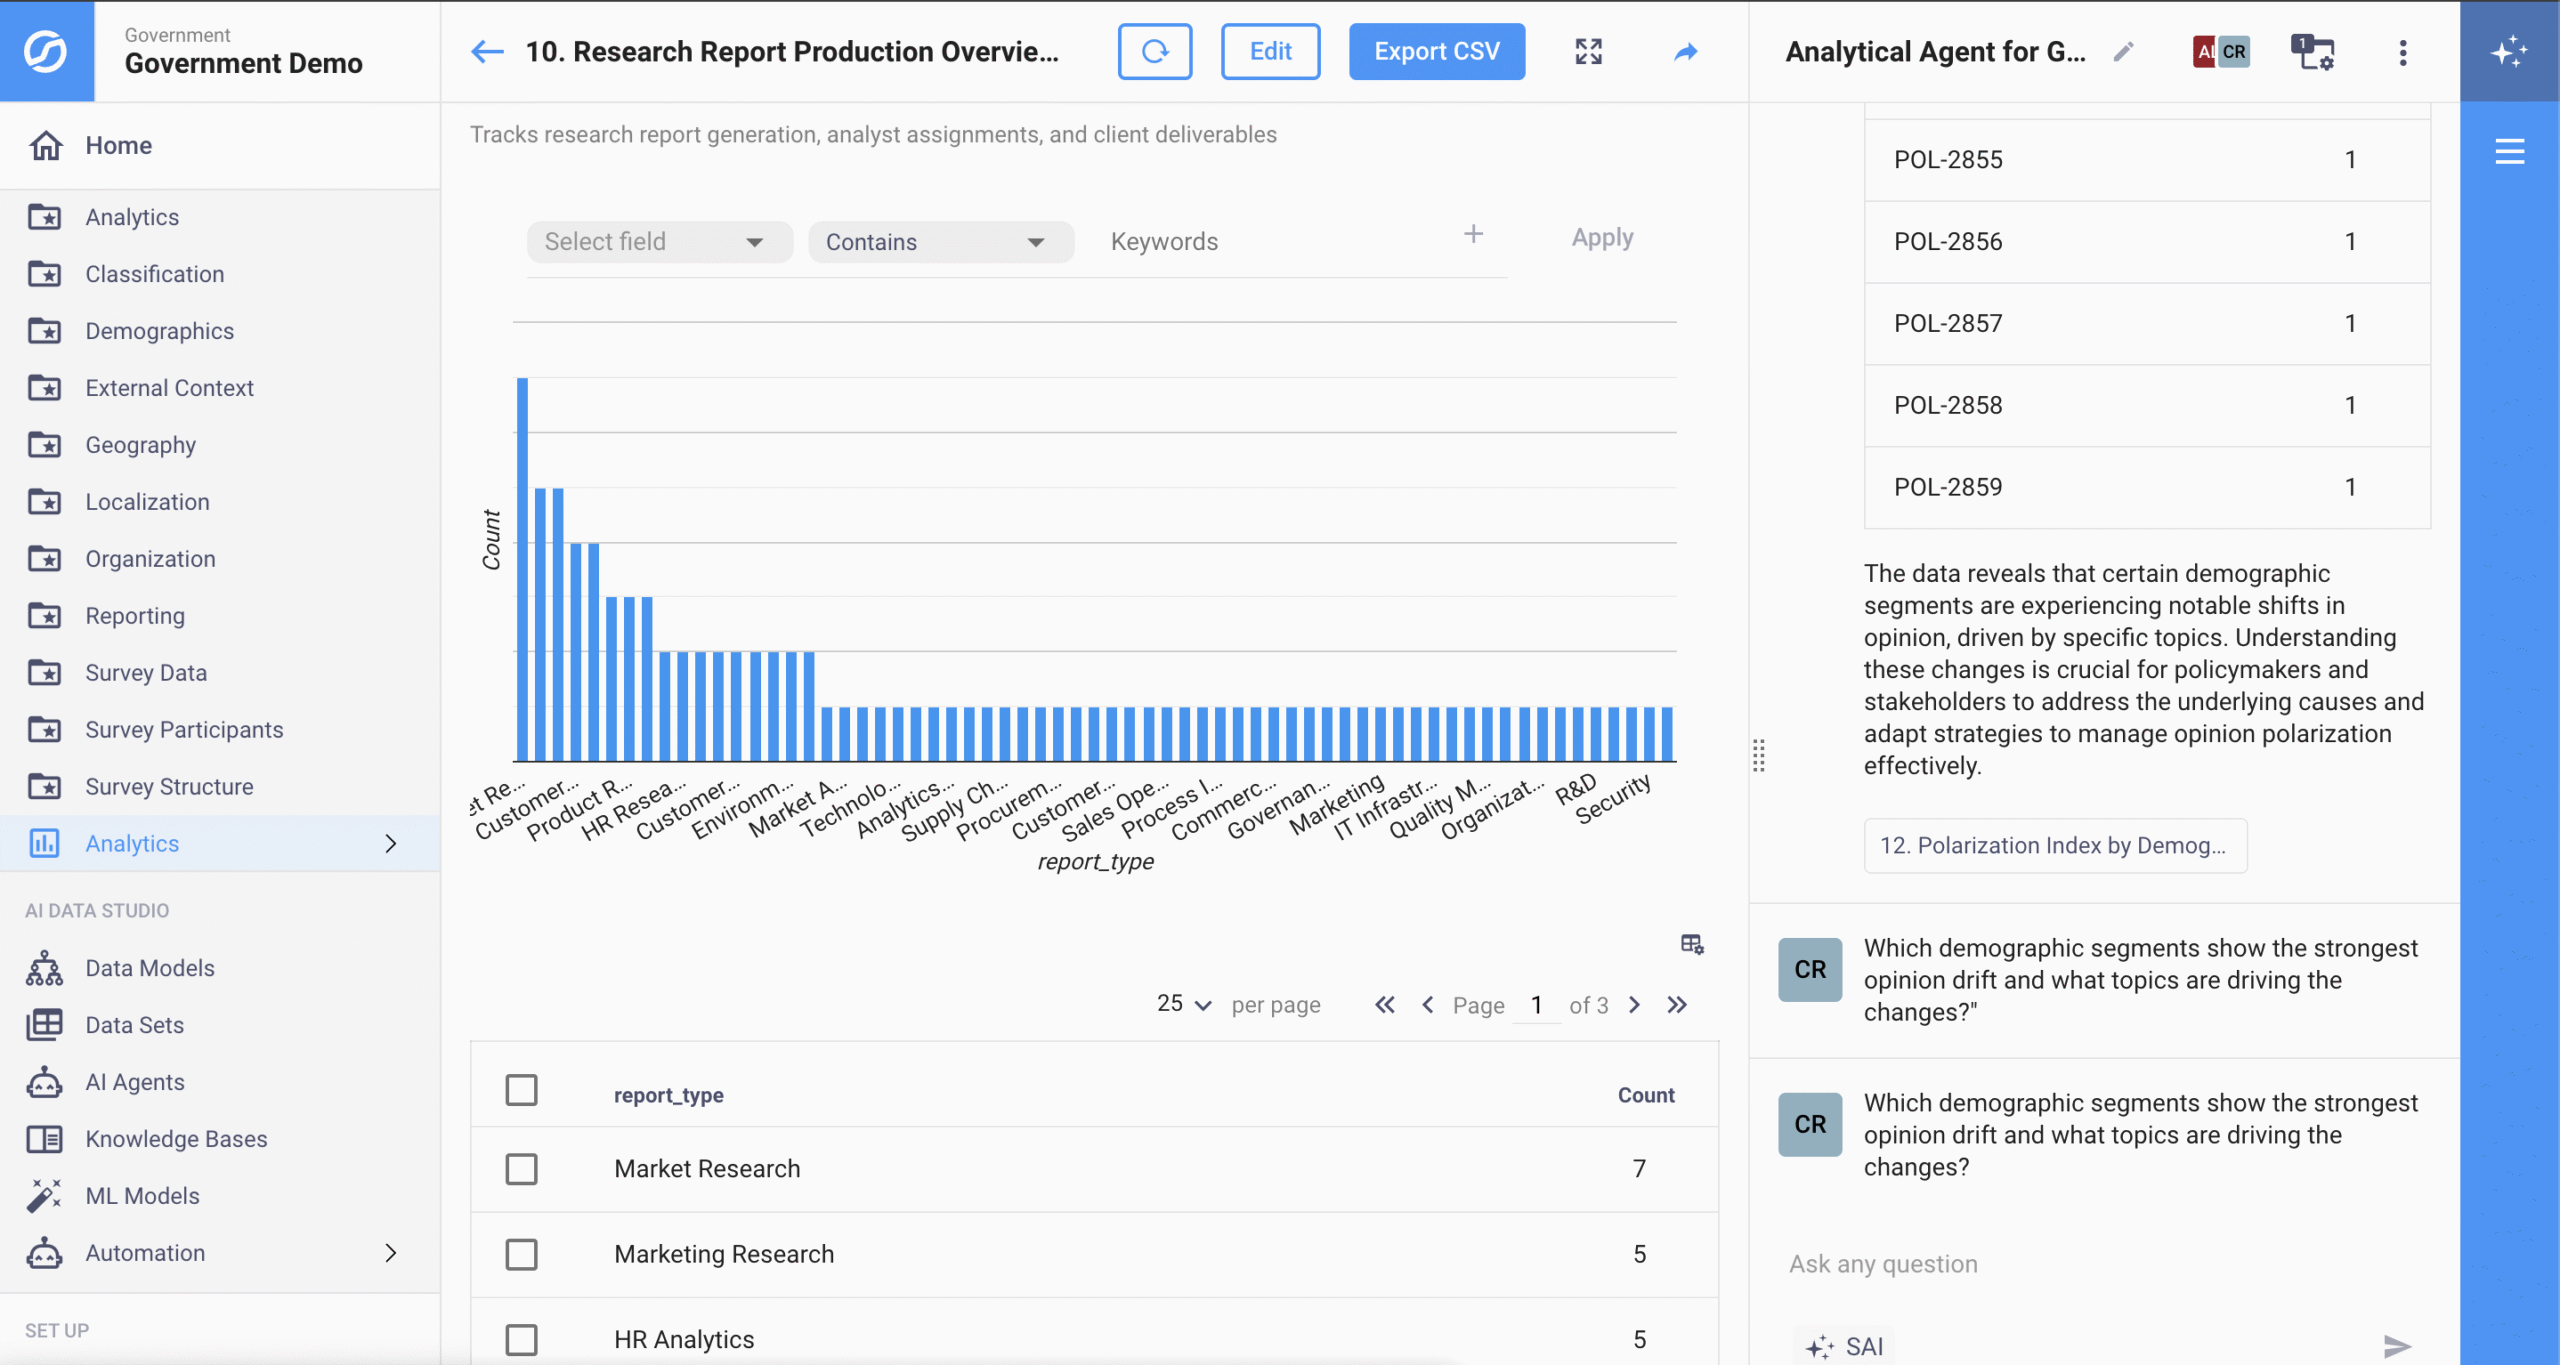
Task: Check the Marketing Research row checkbox
Action: tap(521, 1254)
